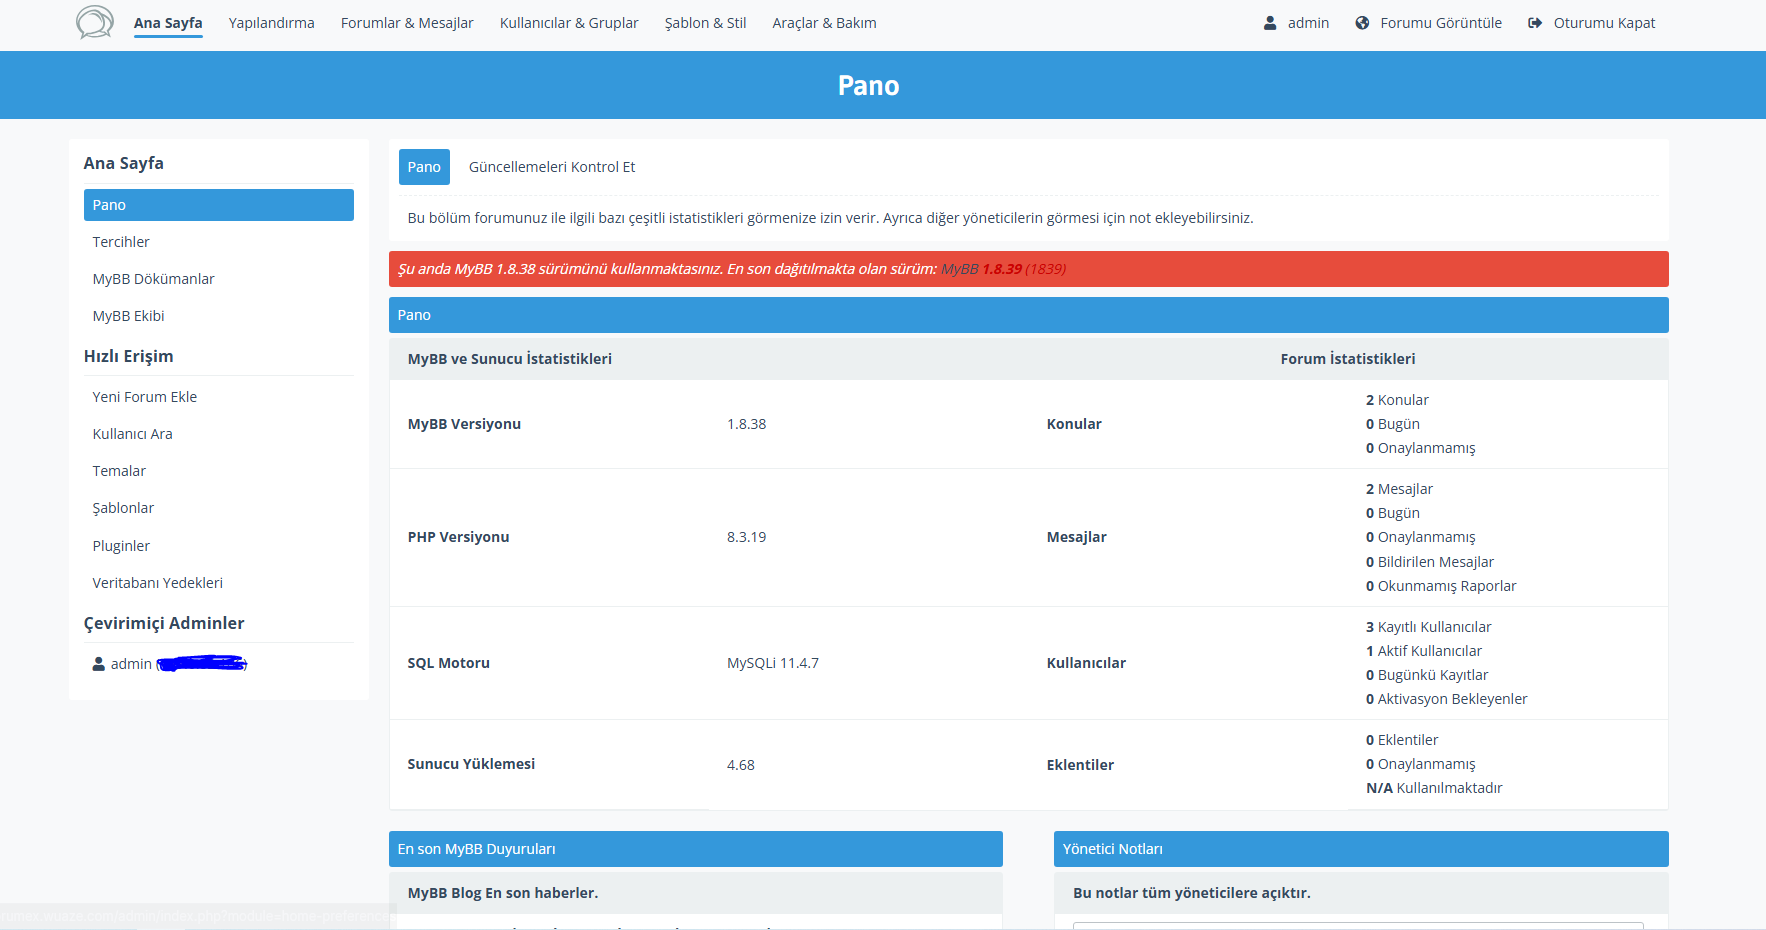Click Yeni Forum Ekle quick link
This screenshot has width=1766, height=930.
click(145, 397)
